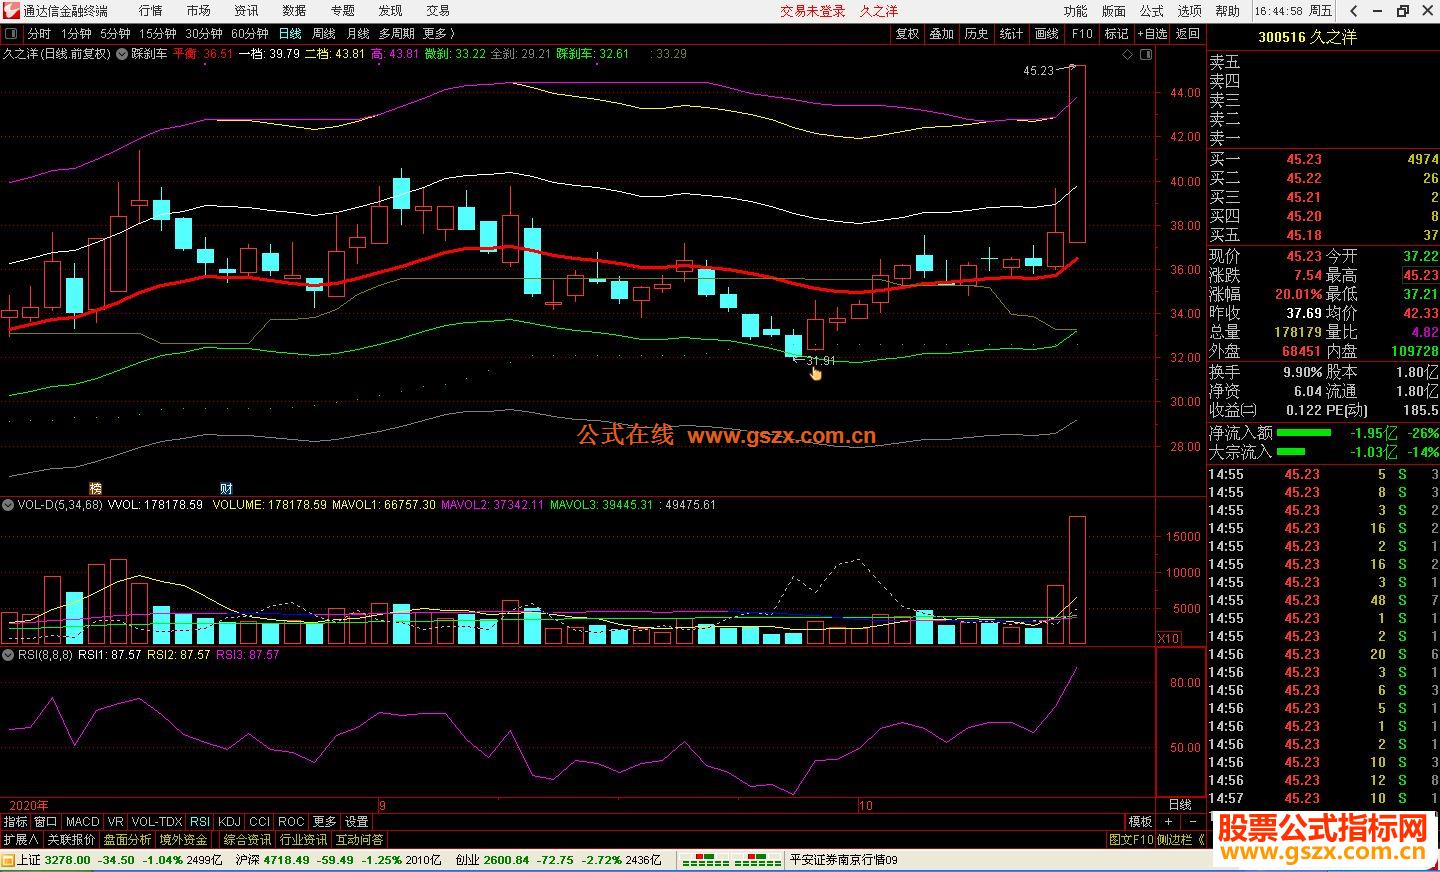Screen dimensions: 1440x872
Task: Click the 平安证券南京行情09 server status
Action: click(844, 860)
